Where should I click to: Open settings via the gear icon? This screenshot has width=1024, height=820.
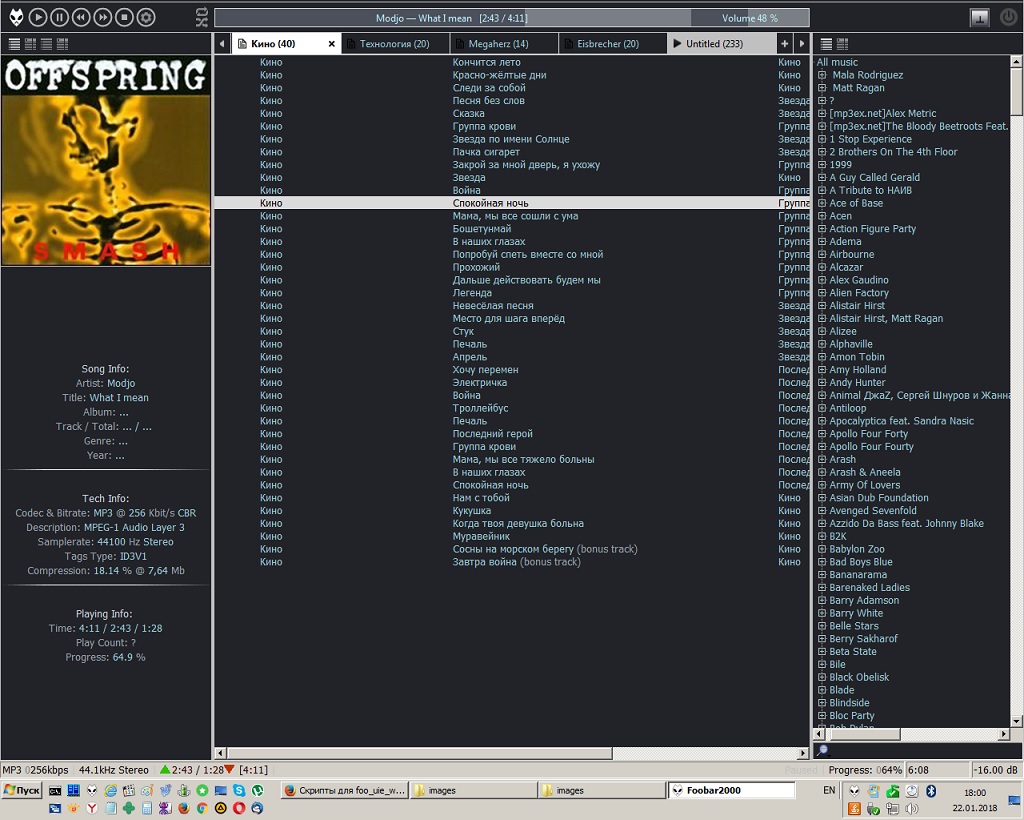pyautogui.click(x=146, y=17)
